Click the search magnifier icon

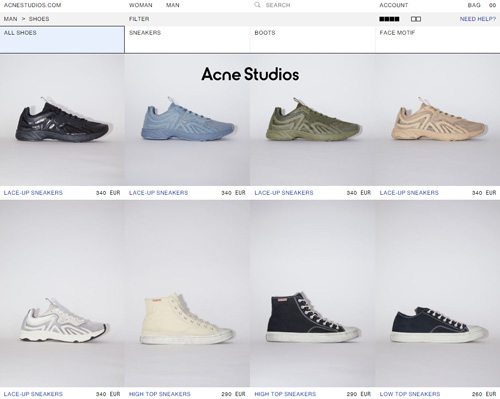point(257,5)
